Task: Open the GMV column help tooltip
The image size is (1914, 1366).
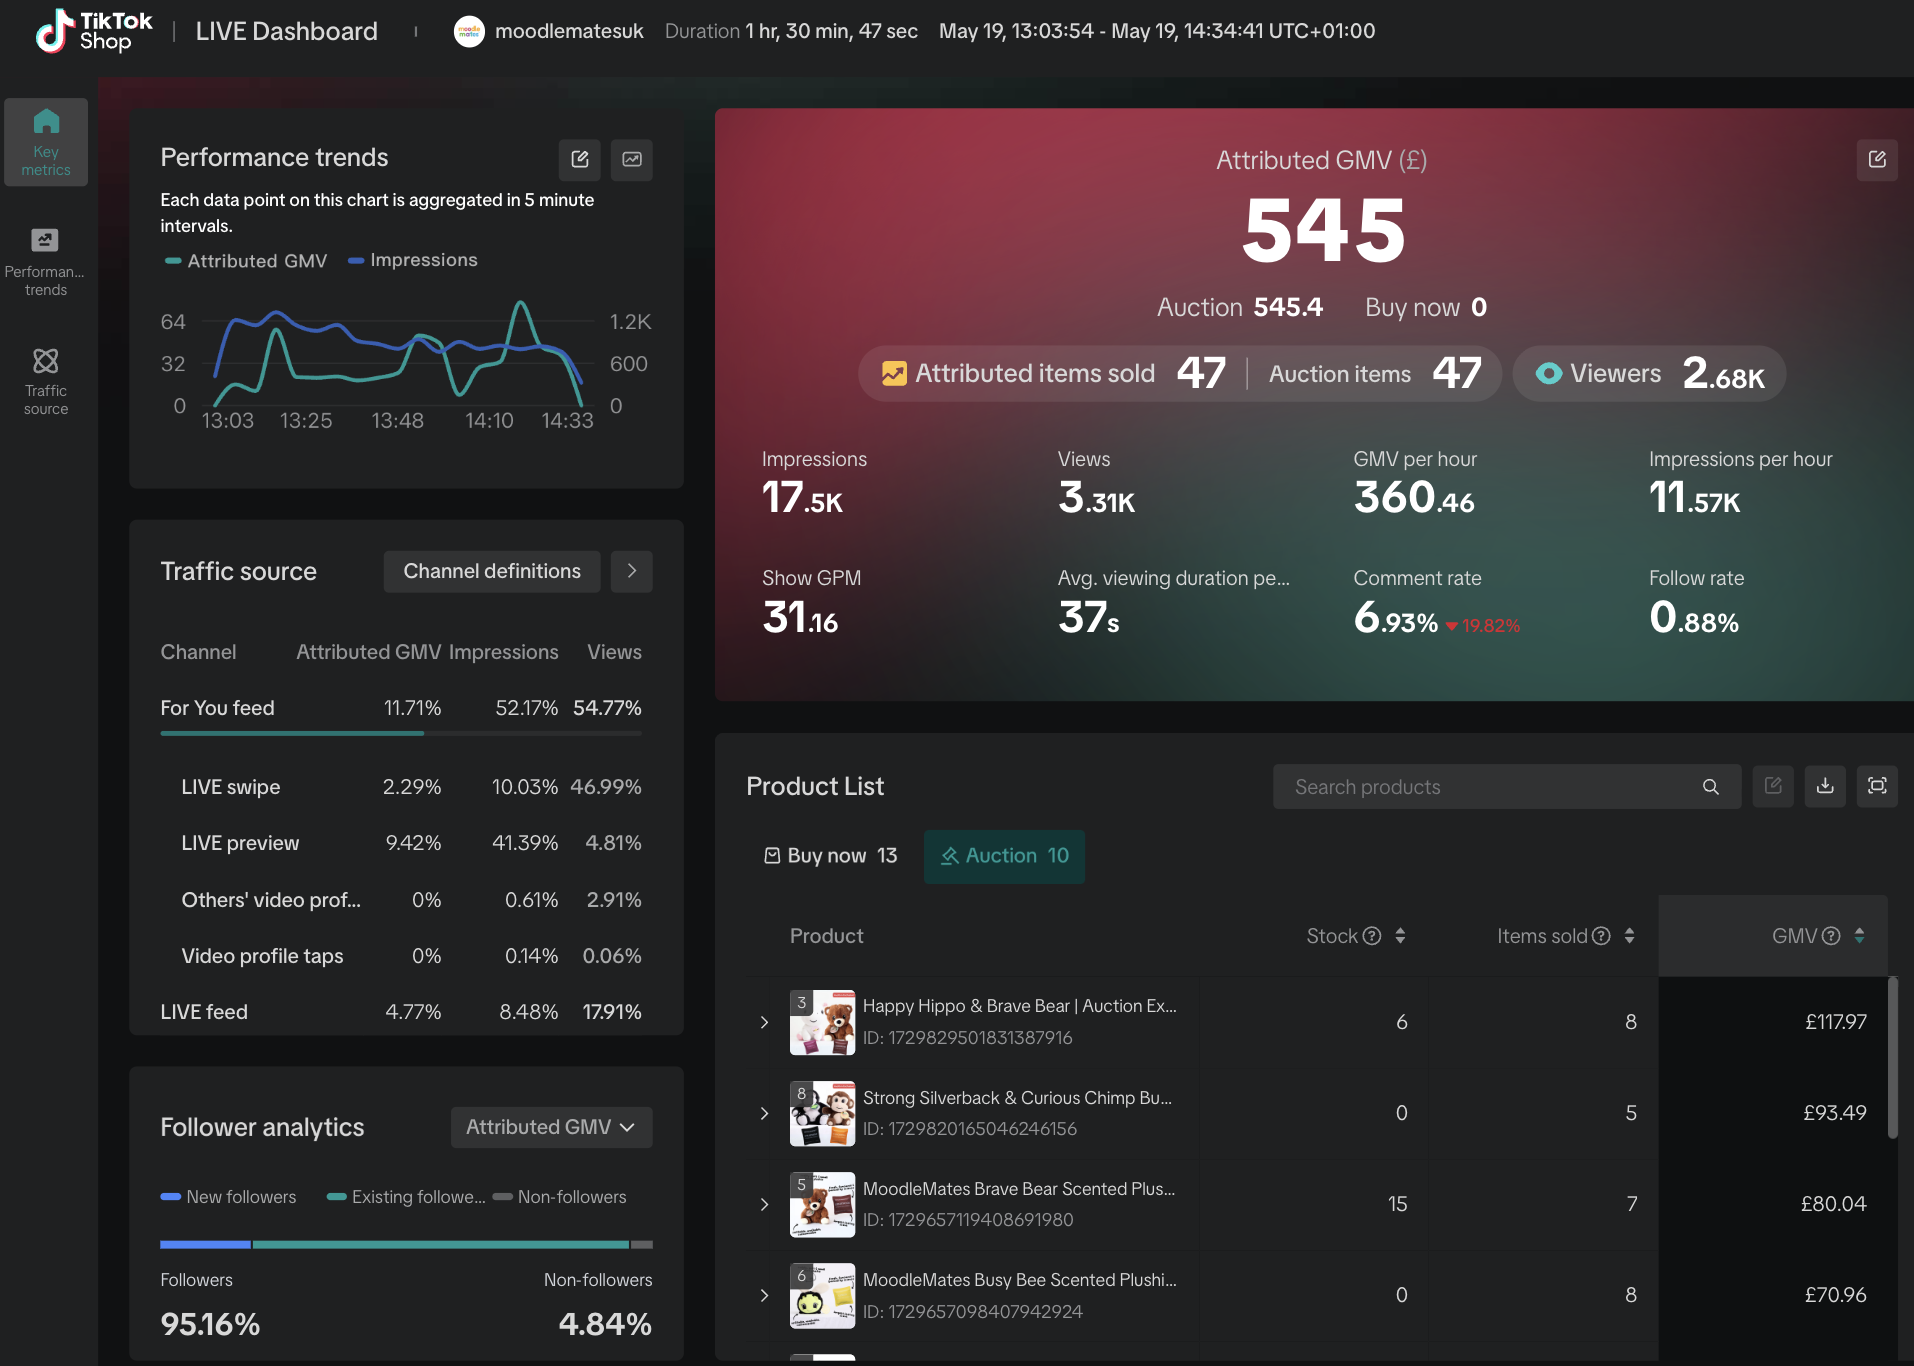Action: [x=1831, y=936]
